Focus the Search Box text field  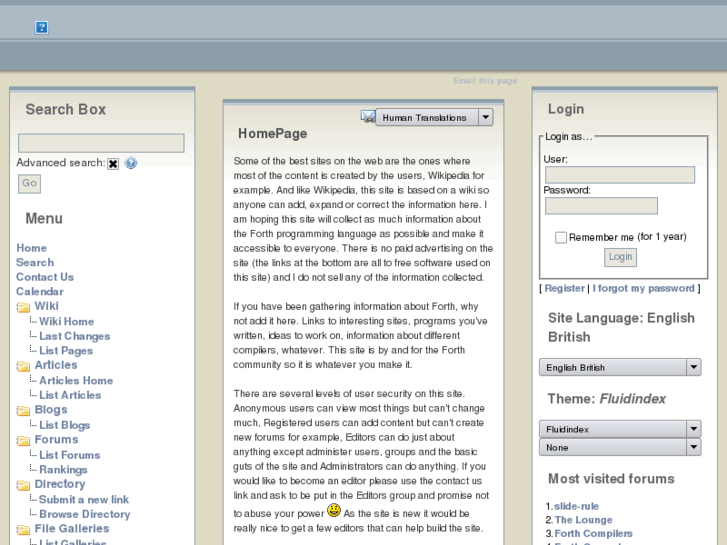coord(101,143)
